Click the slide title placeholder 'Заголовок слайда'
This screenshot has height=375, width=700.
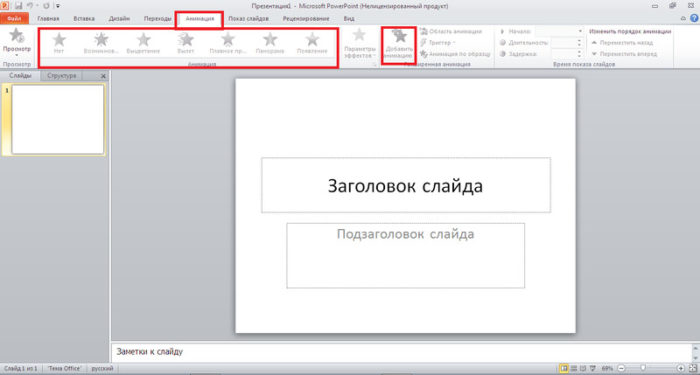[x=405, y=185]
